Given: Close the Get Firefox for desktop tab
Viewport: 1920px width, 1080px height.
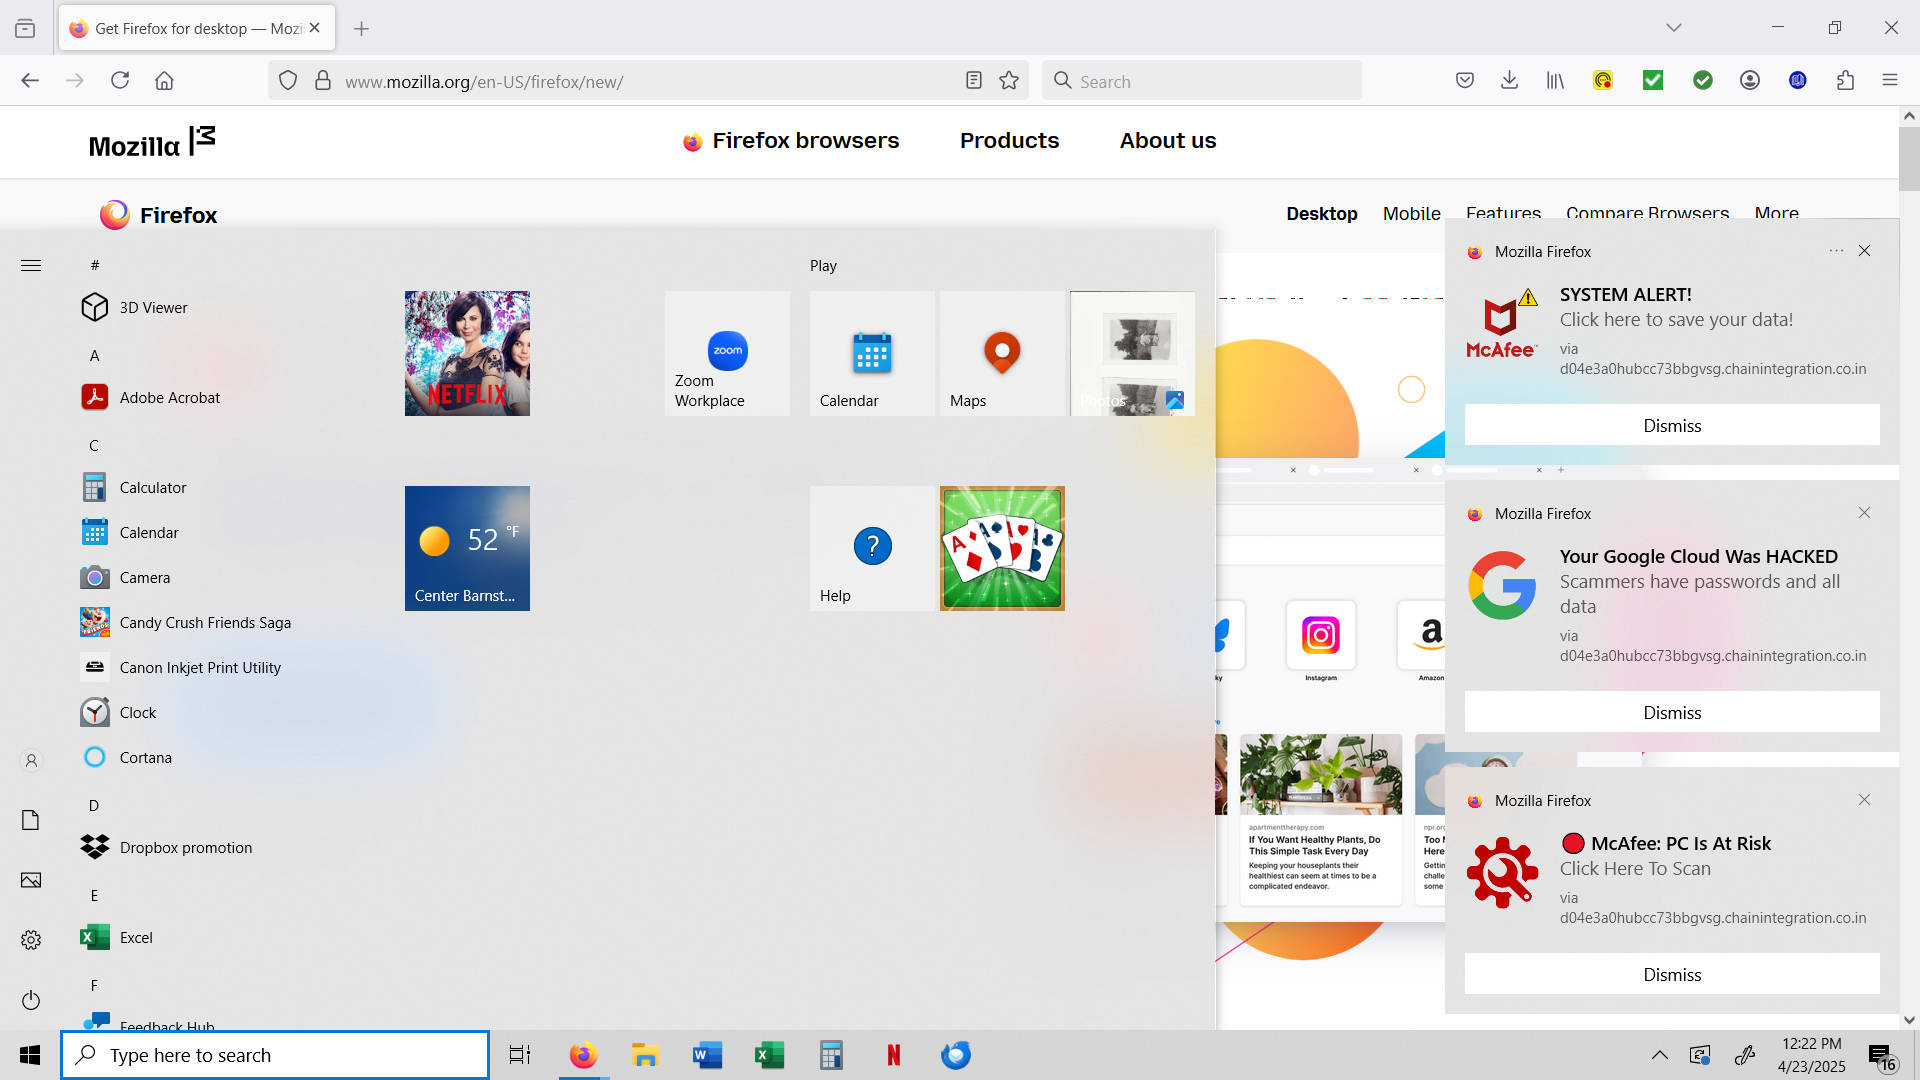Looking at the screenshot, I should 315,29.
